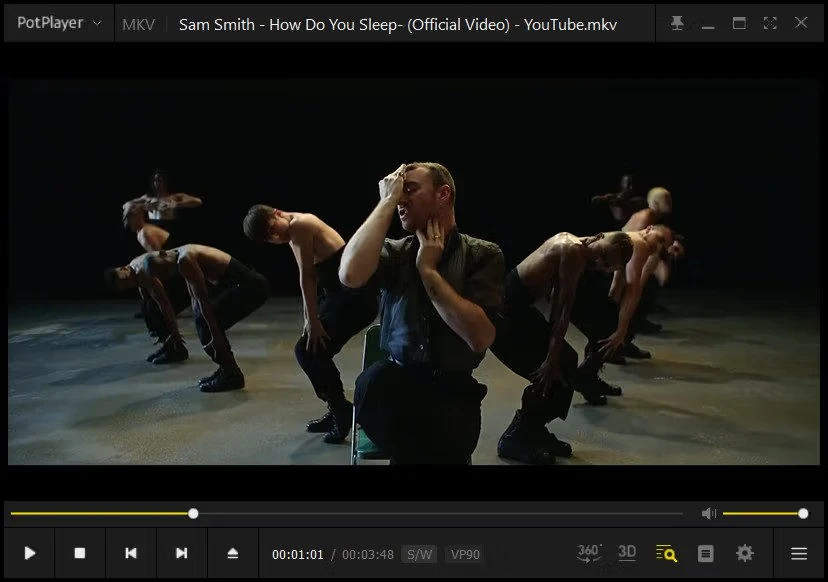This screenshot has height=582, width=828.
Task: Click the volume slider track
Action: [x=760, y=513]
